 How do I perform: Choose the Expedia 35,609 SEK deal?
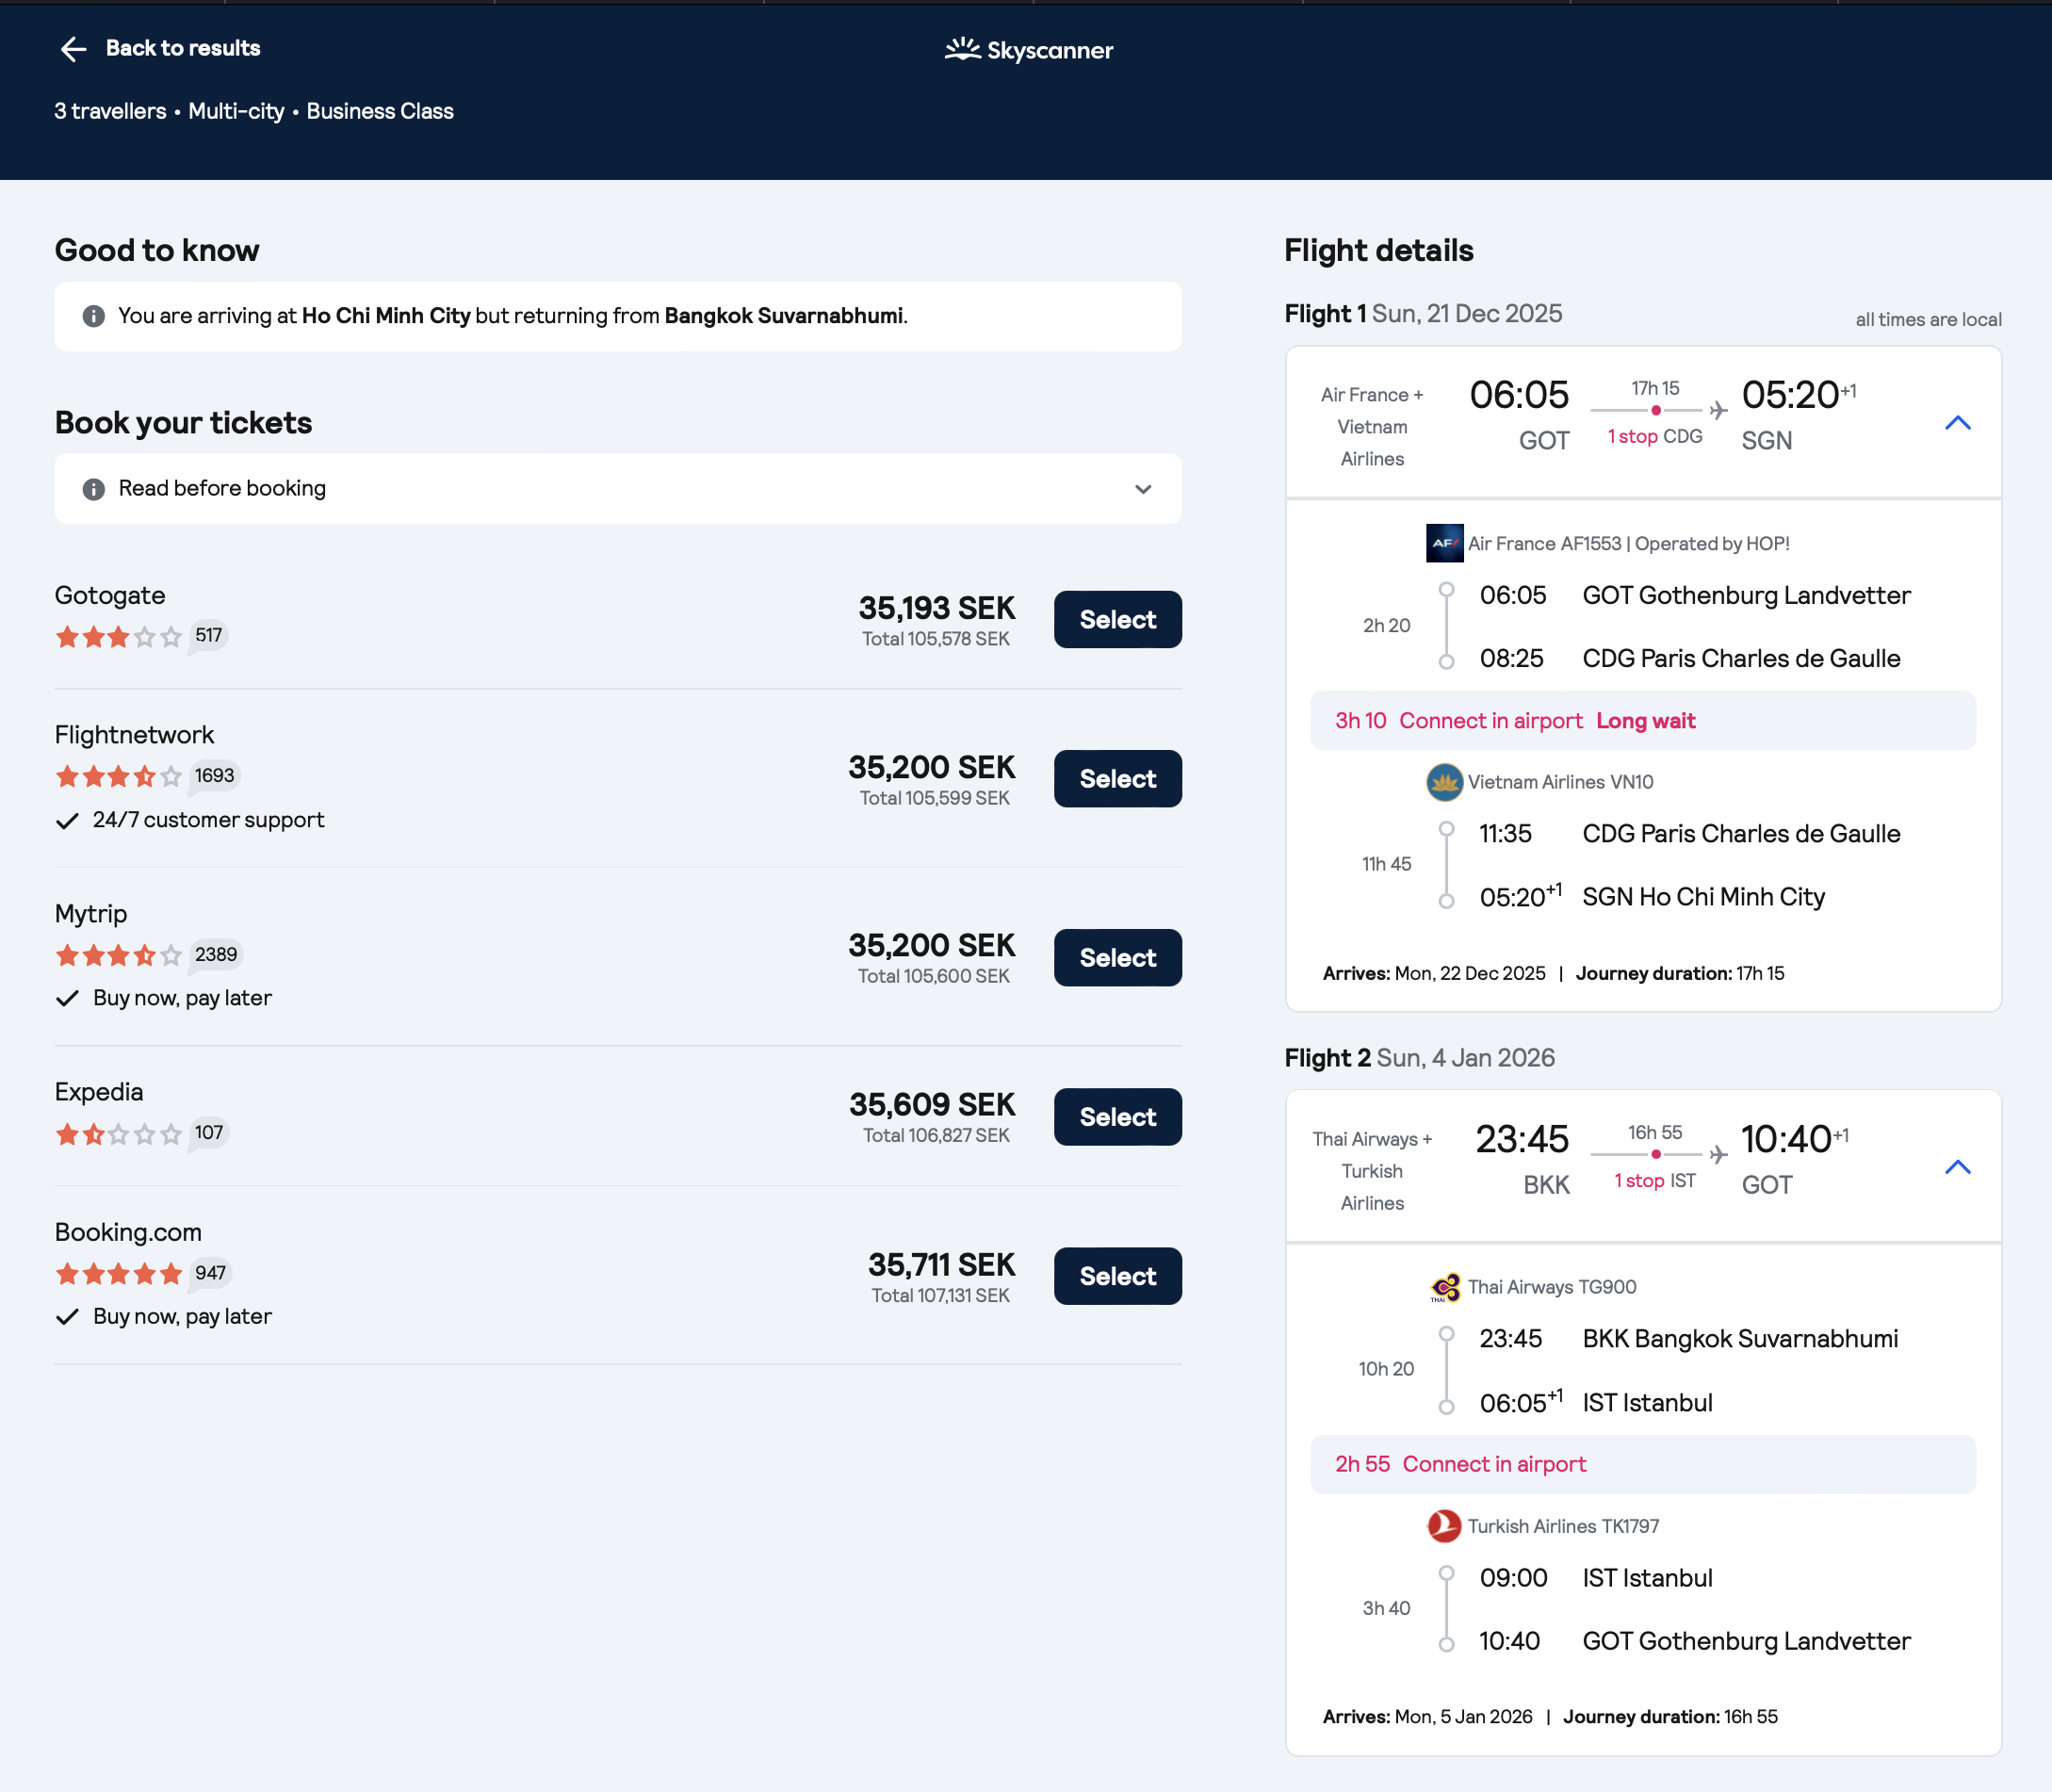click(1117, 1117)
